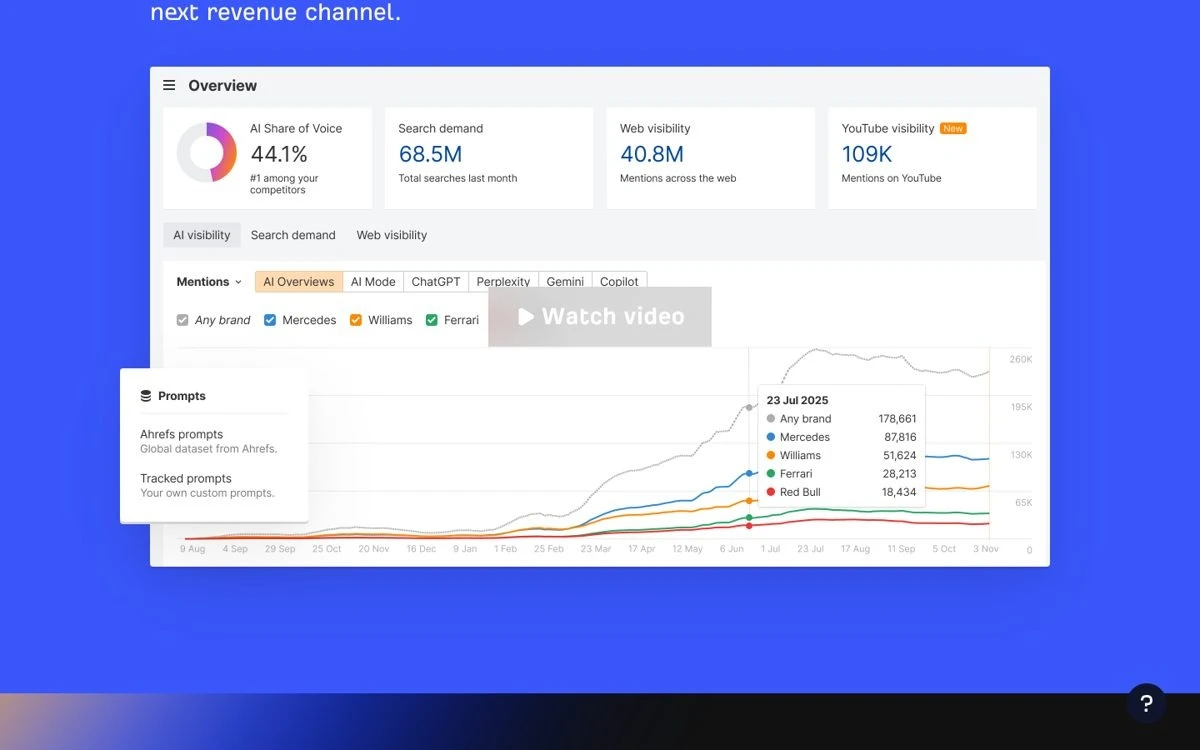Viewport: 1200px width, 750px height.
Task: Click the Prompts stack icon
Action: [146, 396]
